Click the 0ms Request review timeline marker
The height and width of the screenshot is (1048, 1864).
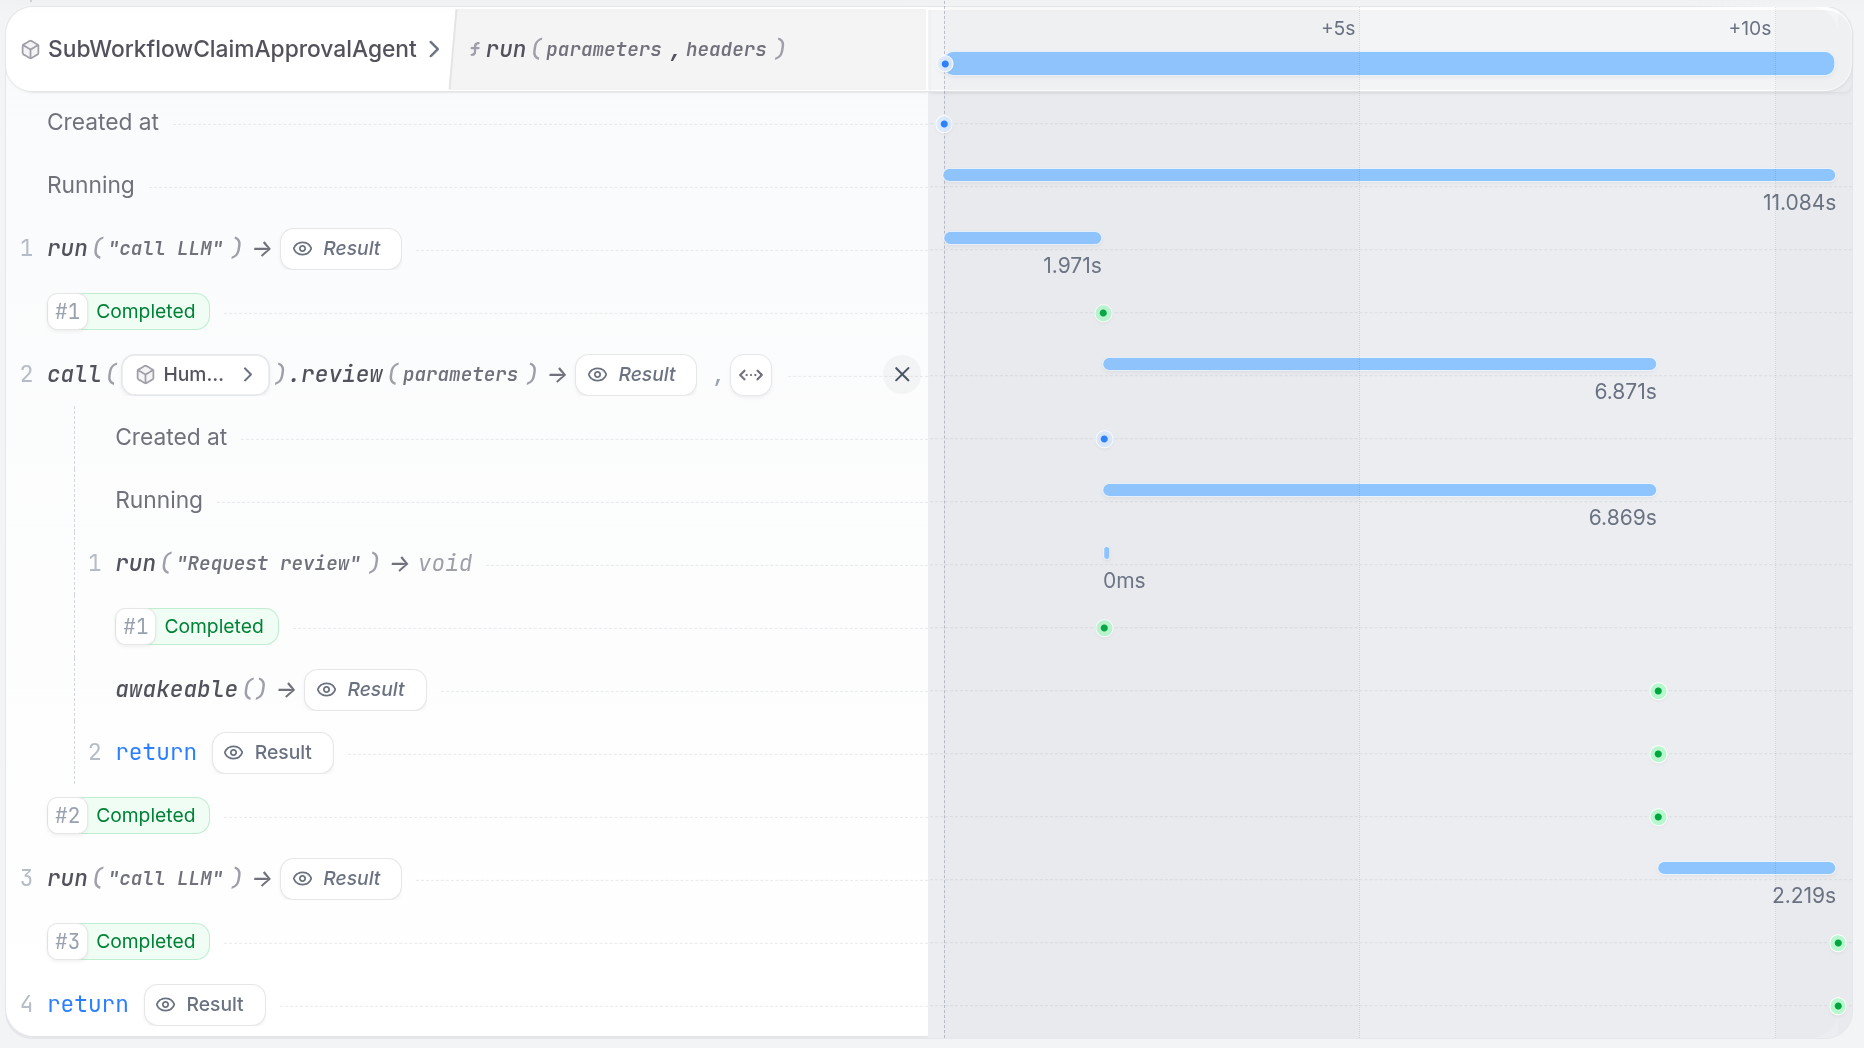[x=1106, y=553]
